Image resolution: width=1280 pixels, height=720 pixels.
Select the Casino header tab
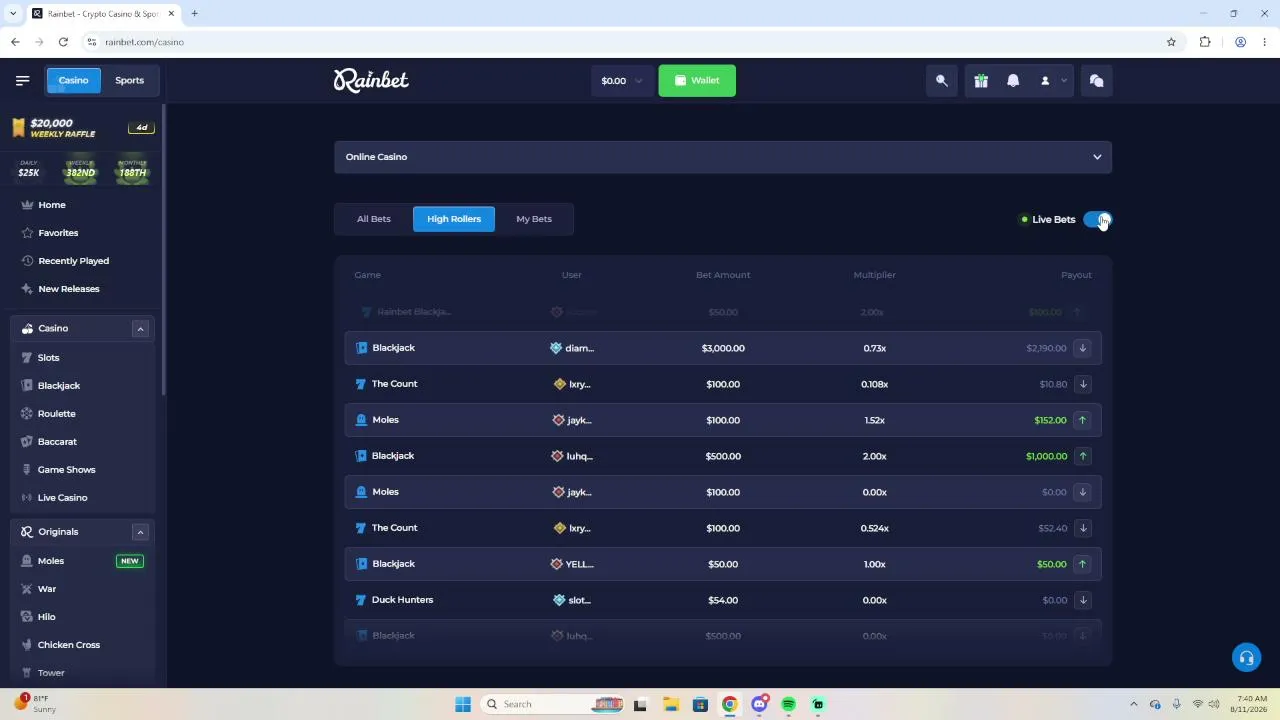click(73, 81)
